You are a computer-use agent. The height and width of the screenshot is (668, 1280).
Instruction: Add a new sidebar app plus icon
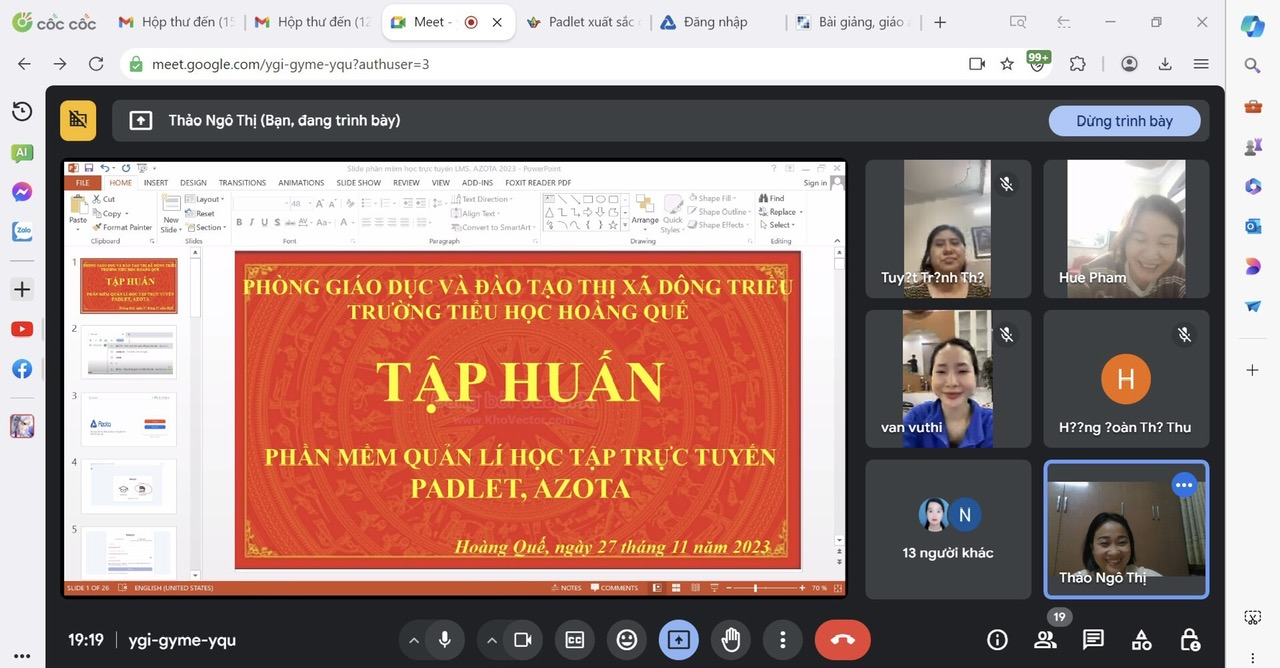[22, 289]
